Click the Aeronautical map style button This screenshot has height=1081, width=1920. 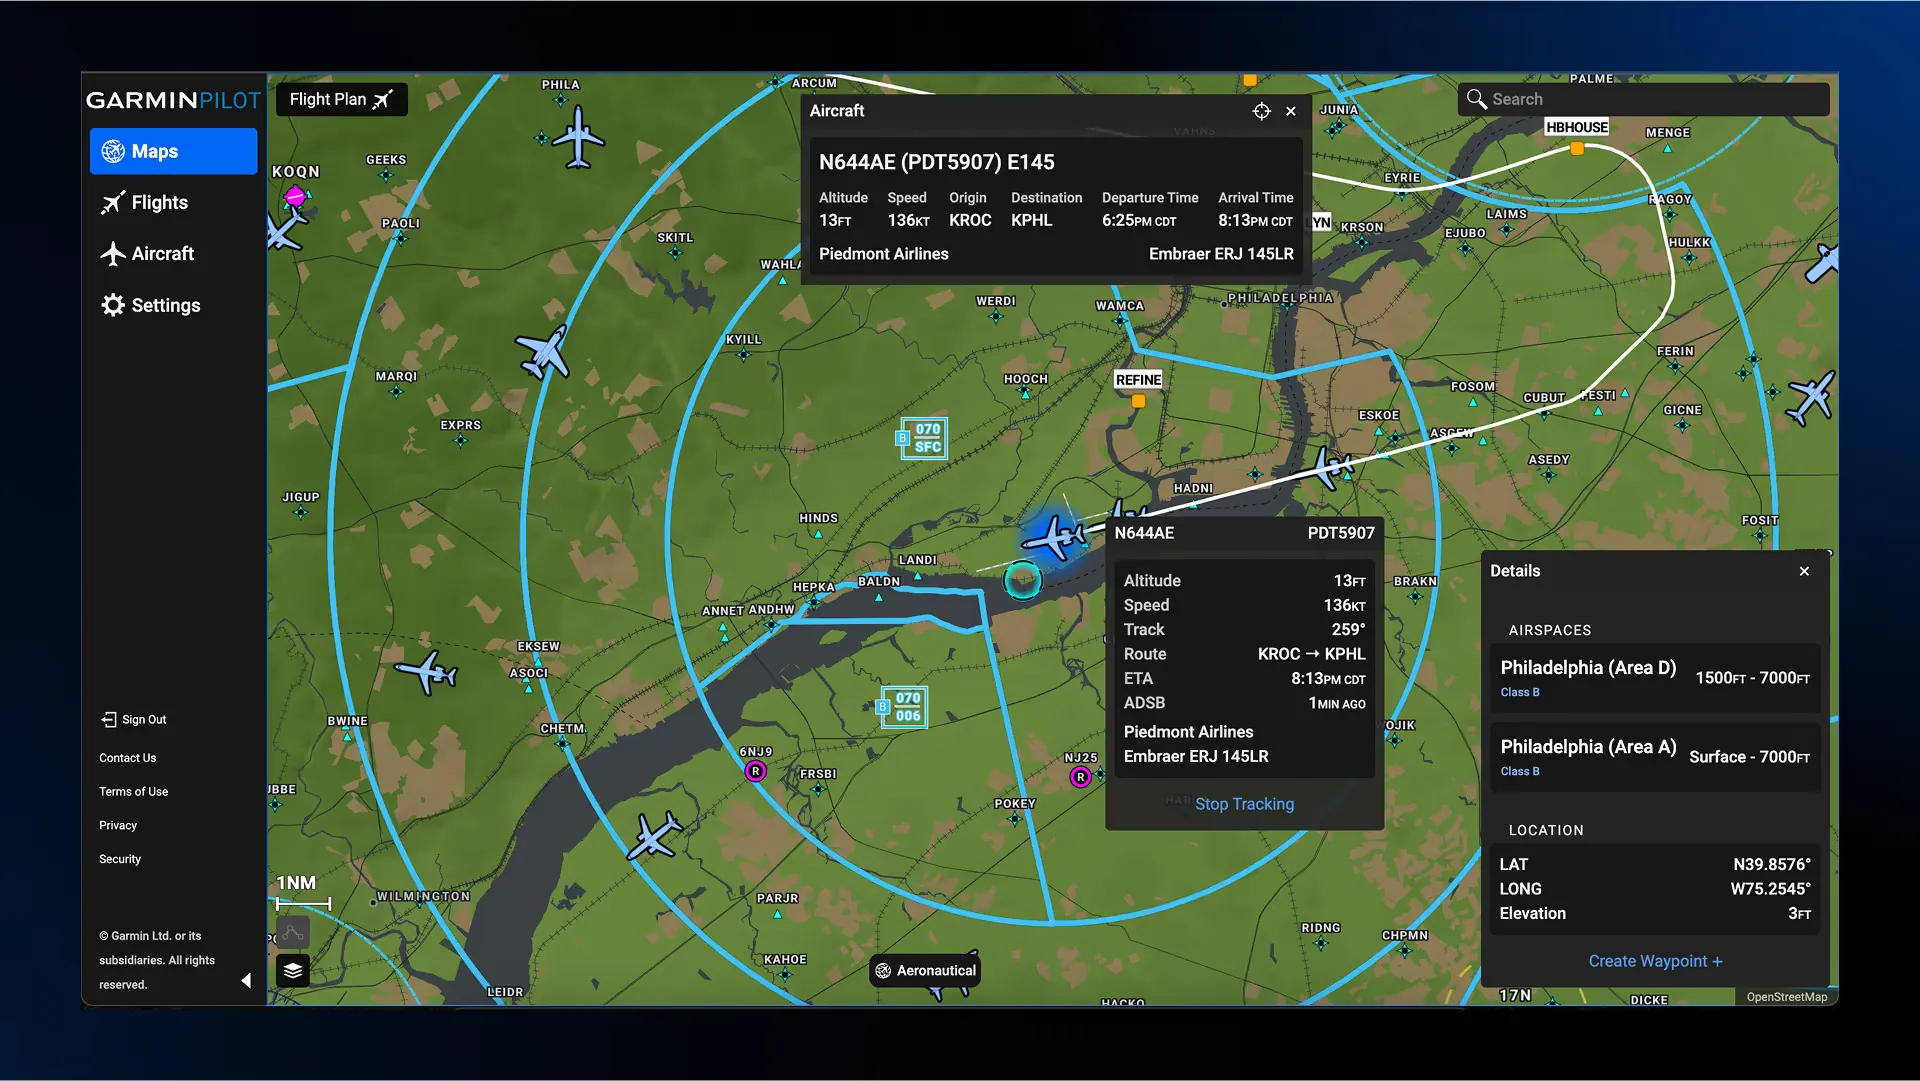click(925, 970)
